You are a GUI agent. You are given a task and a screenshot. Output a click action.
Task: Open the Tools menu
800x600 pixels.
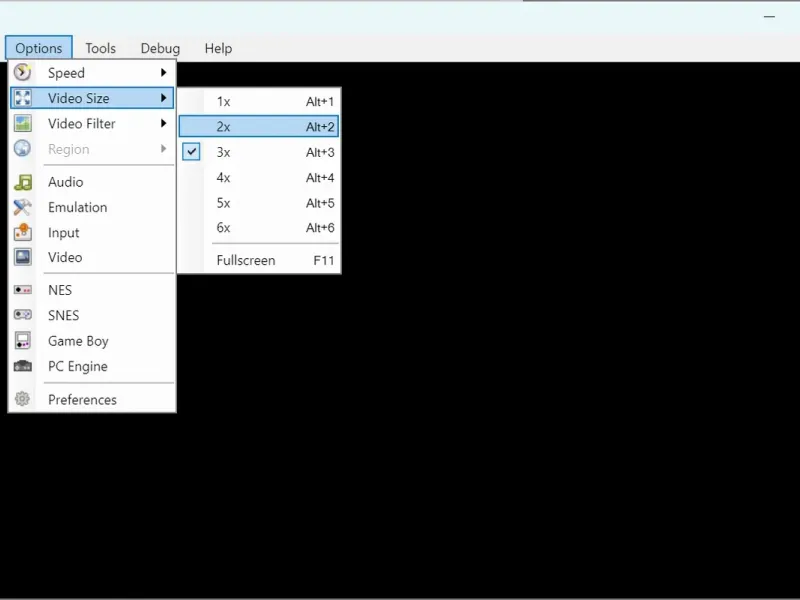click(x=101, y=48)
